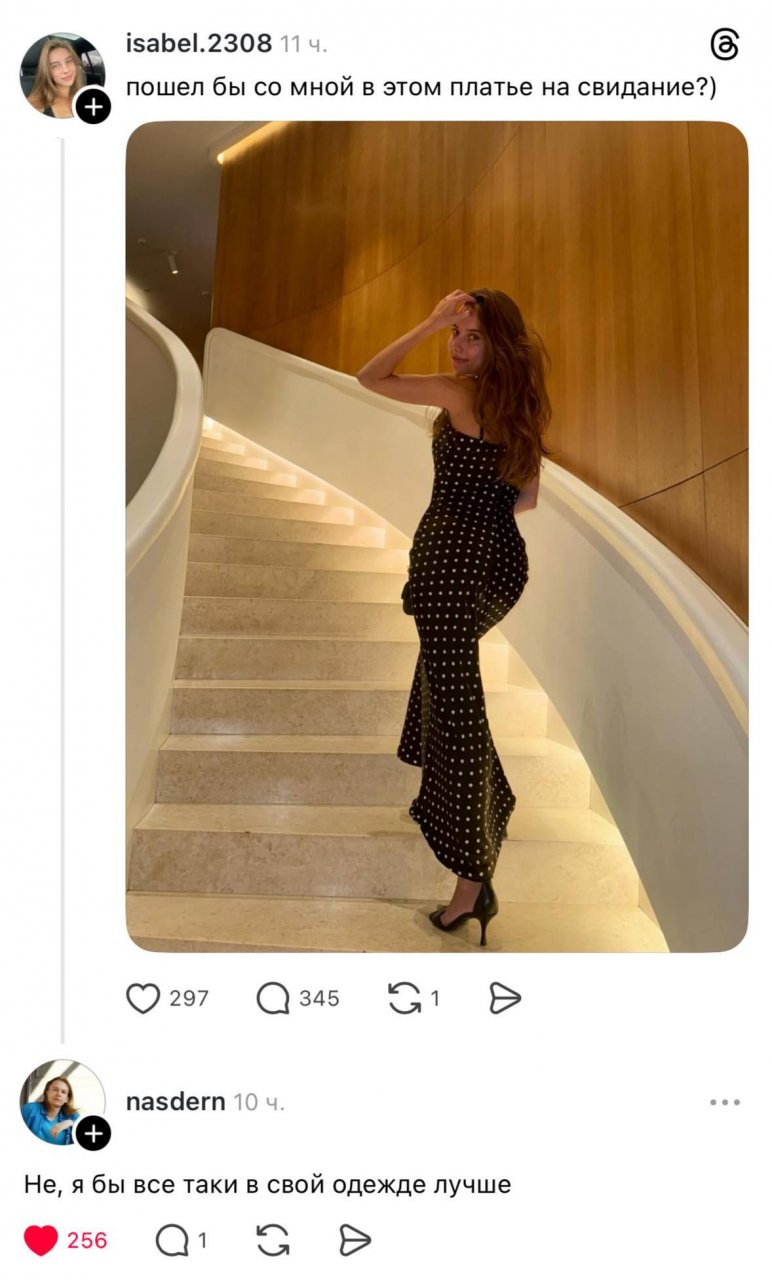772x1280 pixels.
Task: Reply to nasdern comment bubble icon
Action: pos(172,1241)
